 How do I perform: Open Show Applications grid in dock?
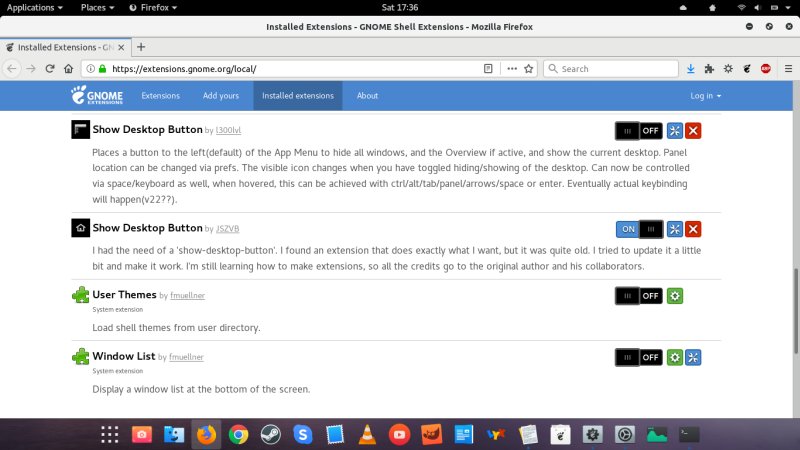[x=110, y=435]
